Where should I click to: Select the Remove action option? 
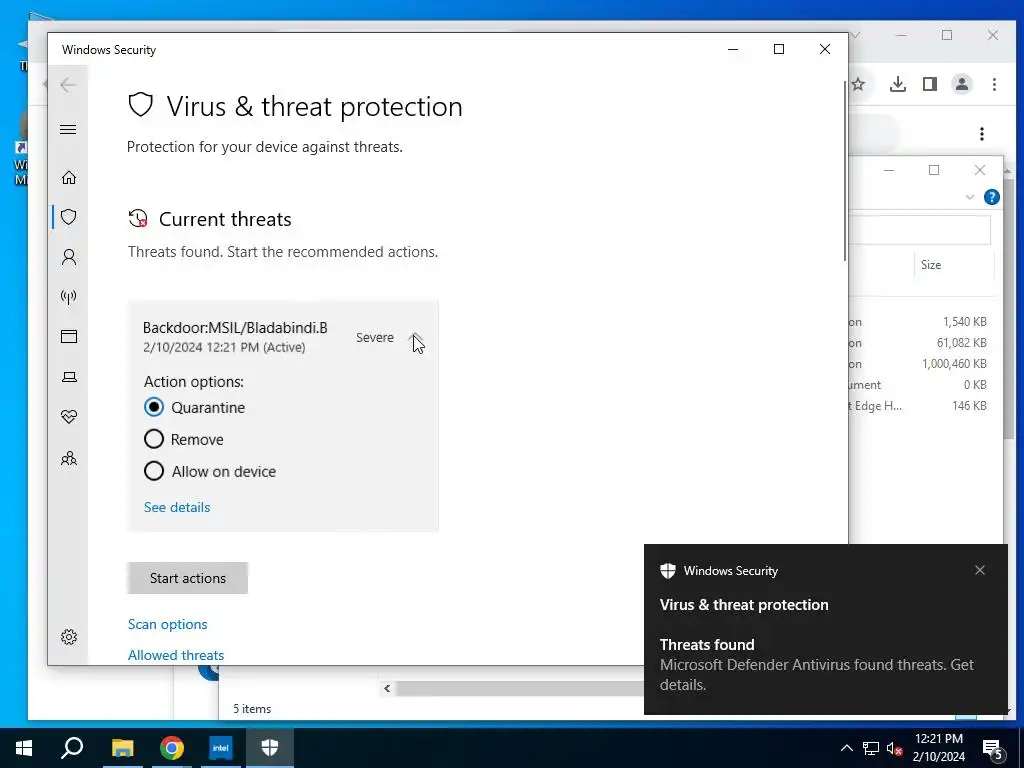[x=153, y=439]
